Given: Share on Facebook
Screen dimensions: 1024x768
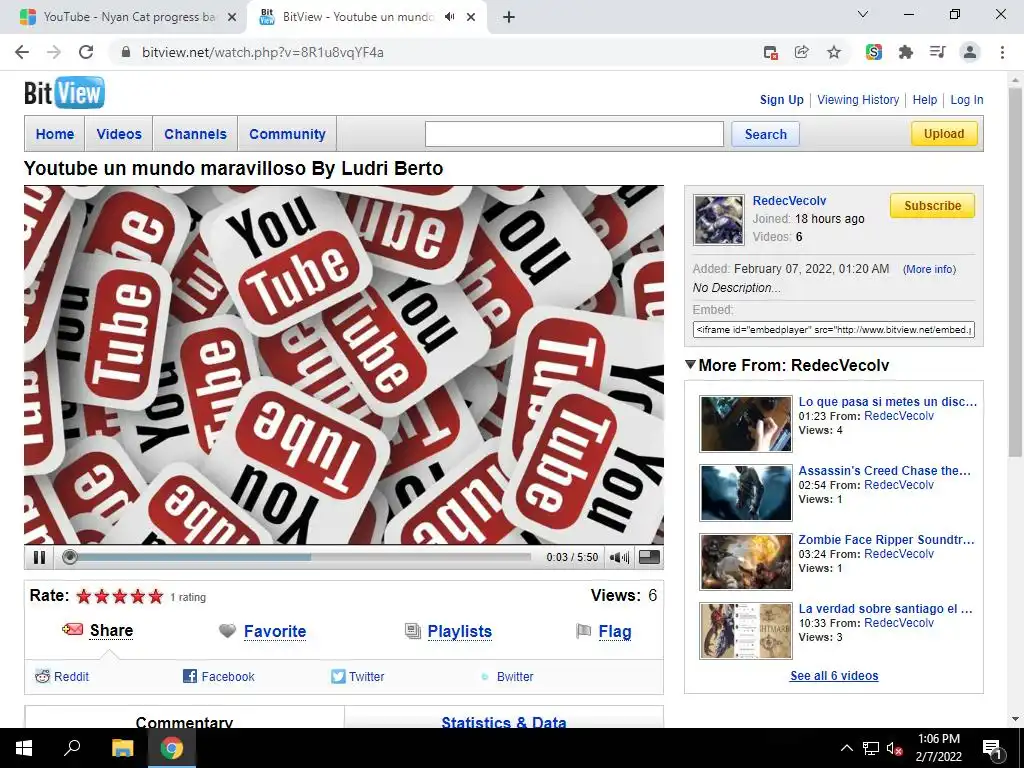Looking at the screenshot, I should tap(228, 677).
